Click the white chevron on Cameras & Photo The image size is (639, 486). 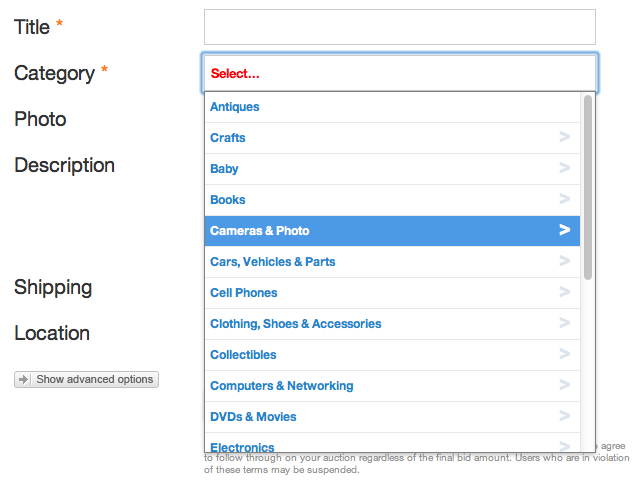(564, 230)
